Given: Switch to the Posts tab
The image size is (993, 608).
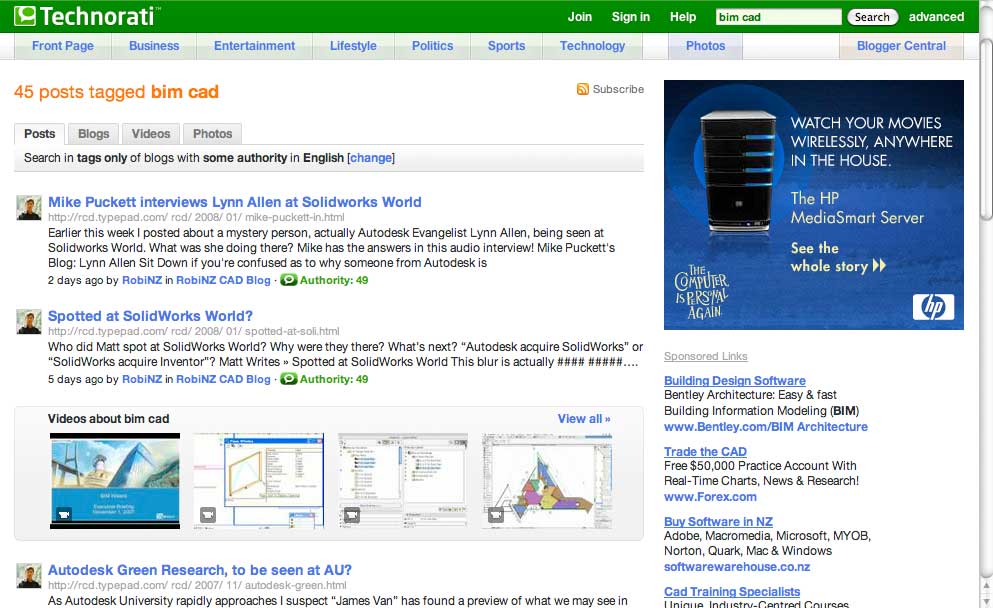Looking at the screenshot, I should click(39, 134).
